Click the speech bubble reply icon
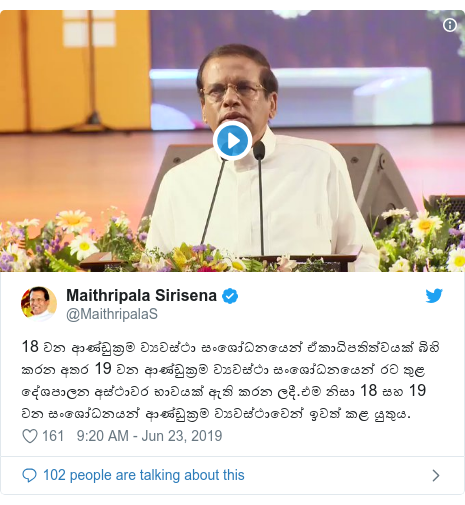The height and width of the screenshot is (505, 465). pyautogui.click(x=29, y=475)
